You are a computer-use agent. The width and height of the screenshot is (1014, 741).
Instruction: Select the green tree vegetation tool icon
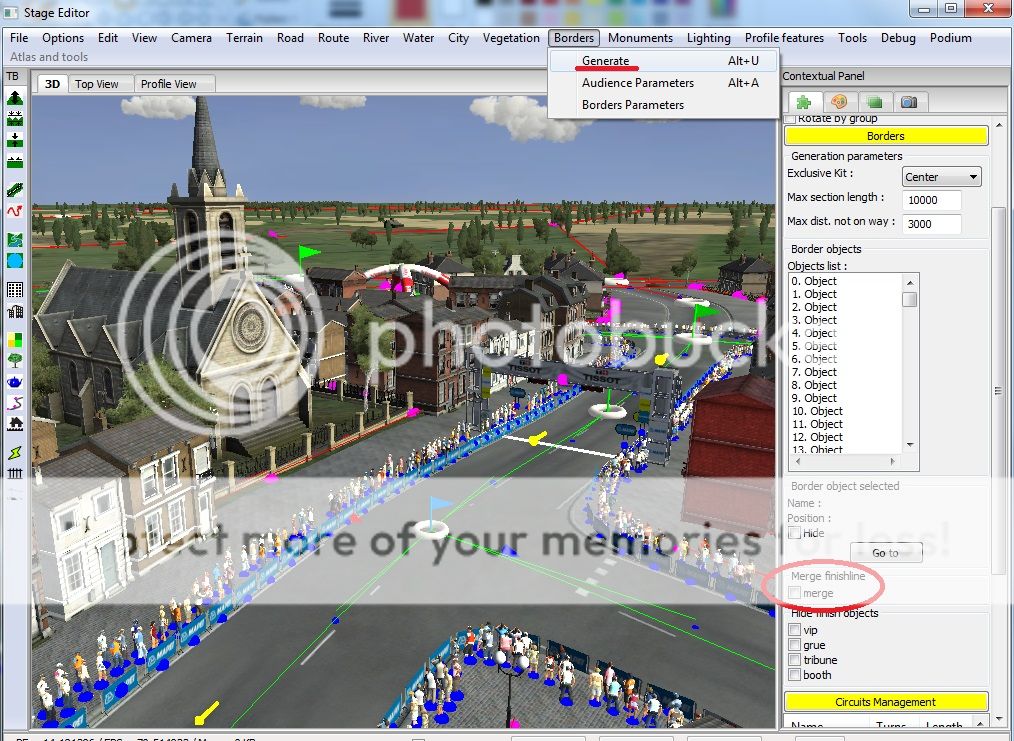click(15, 361)
